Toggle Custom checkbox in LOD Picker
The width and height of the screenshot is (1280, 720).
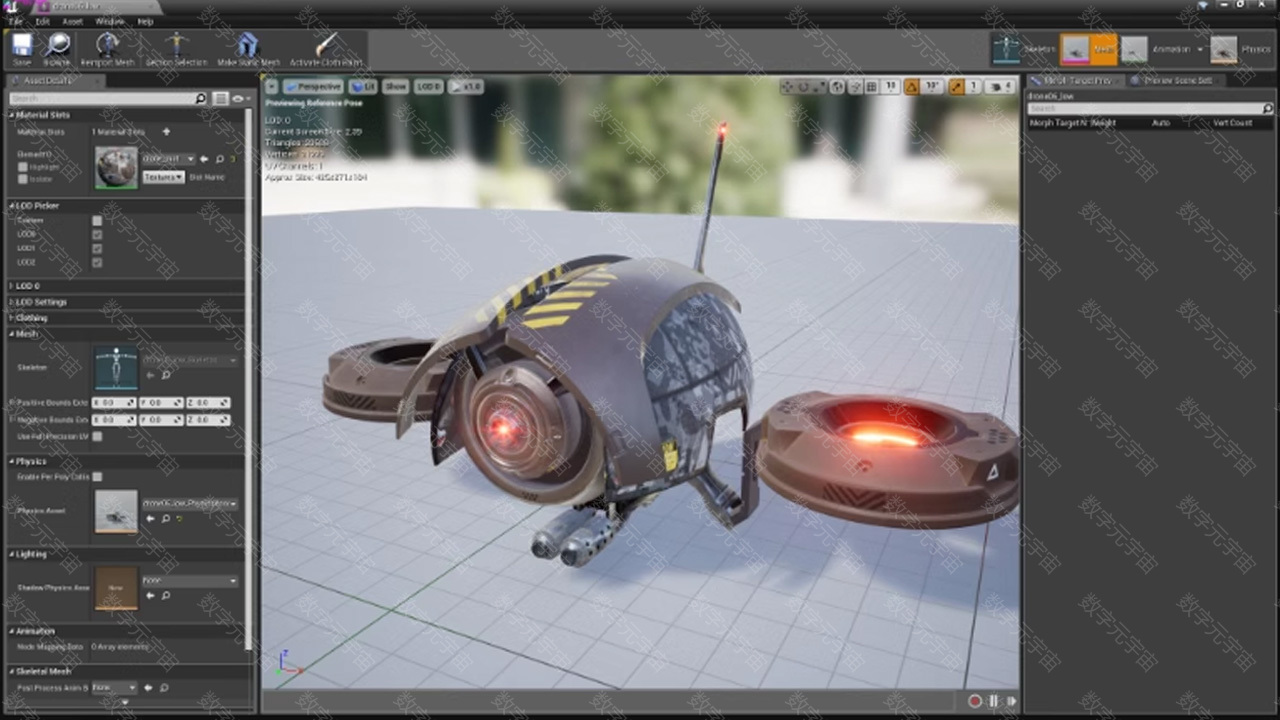pyautogui.click(x=97, y=221)
